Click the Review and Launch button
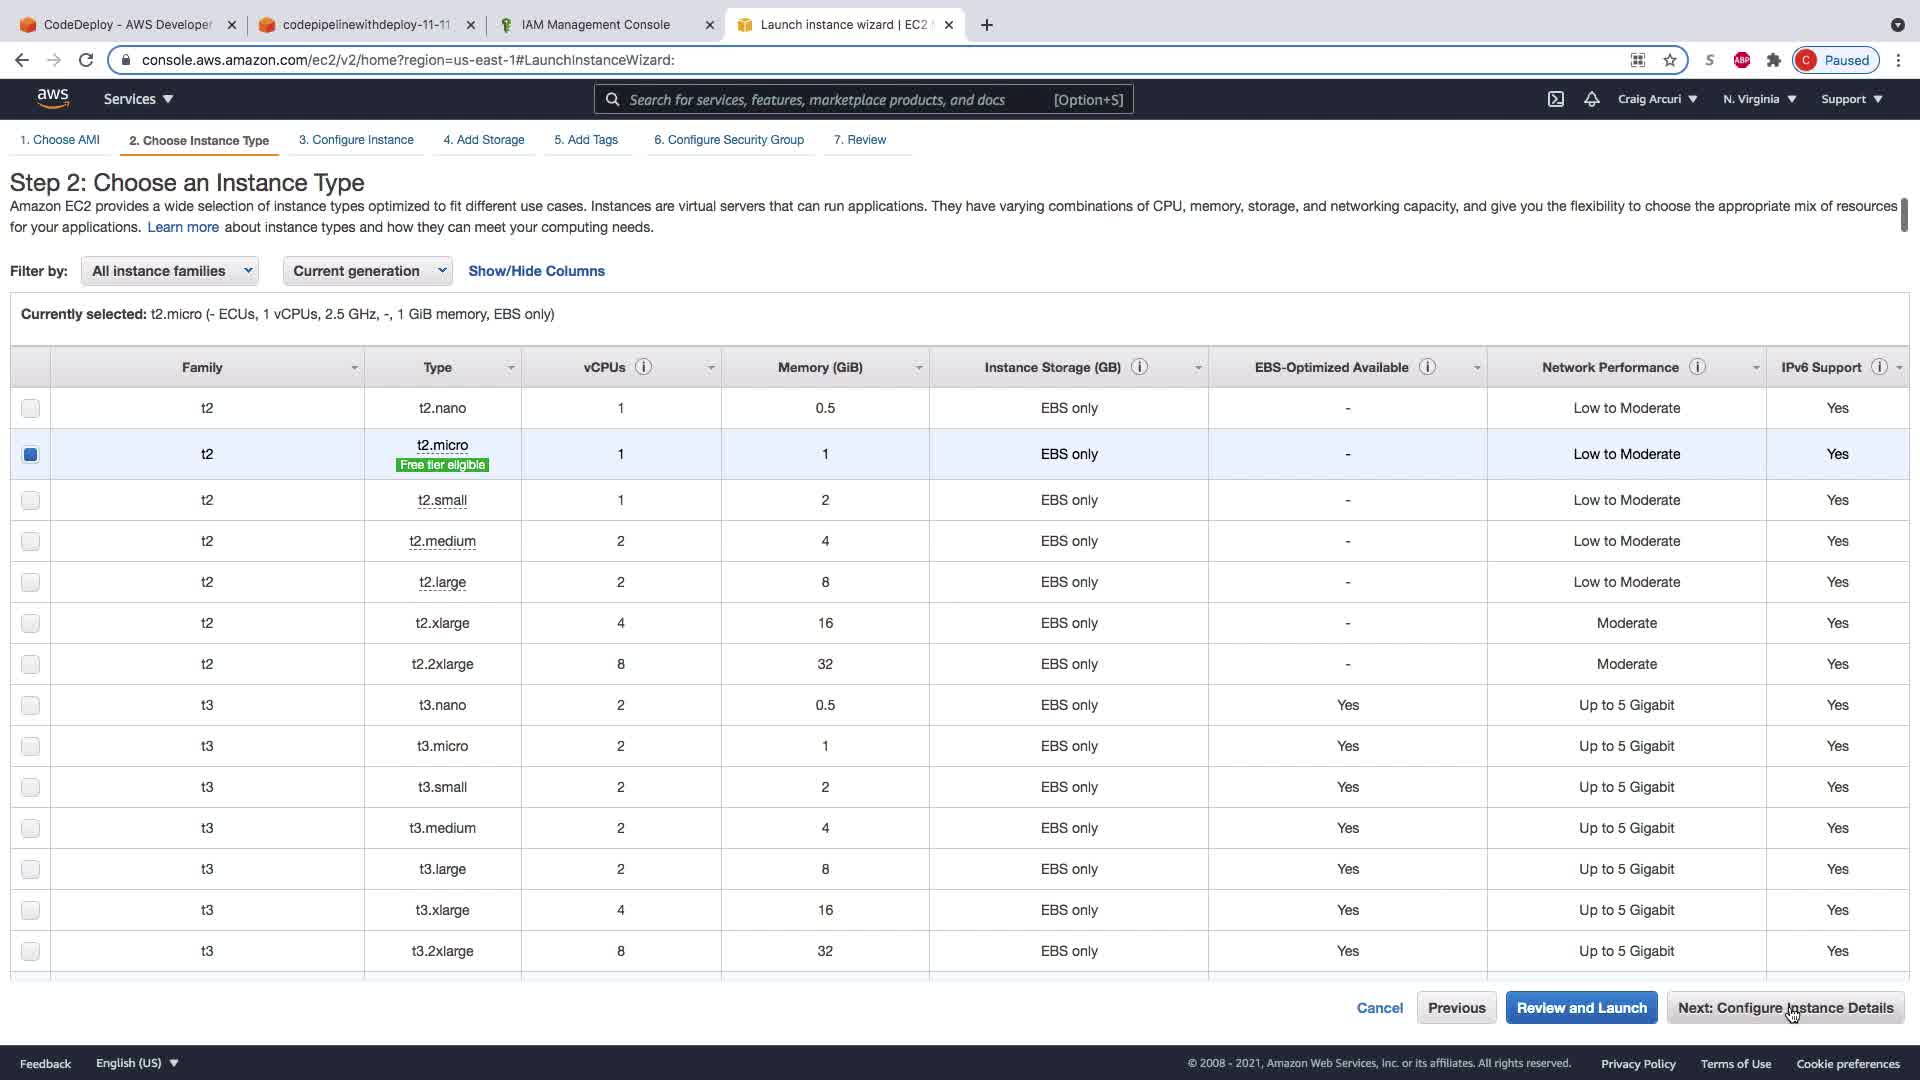1920x1080 pixels. click(x=1581, y=1008)
